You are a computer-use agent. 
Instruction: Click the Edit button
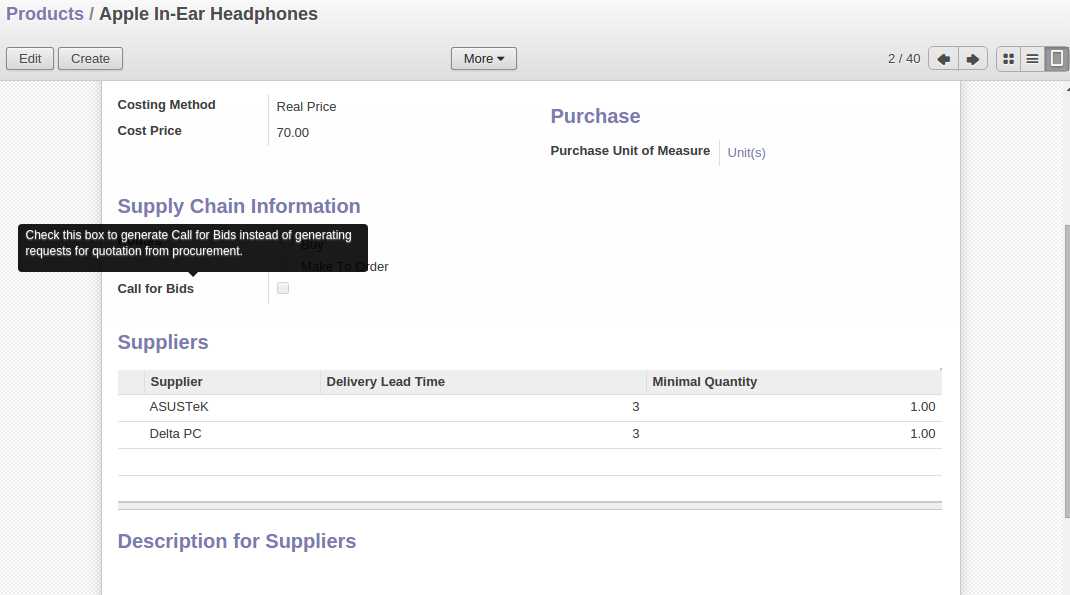(x=30, y=59)
